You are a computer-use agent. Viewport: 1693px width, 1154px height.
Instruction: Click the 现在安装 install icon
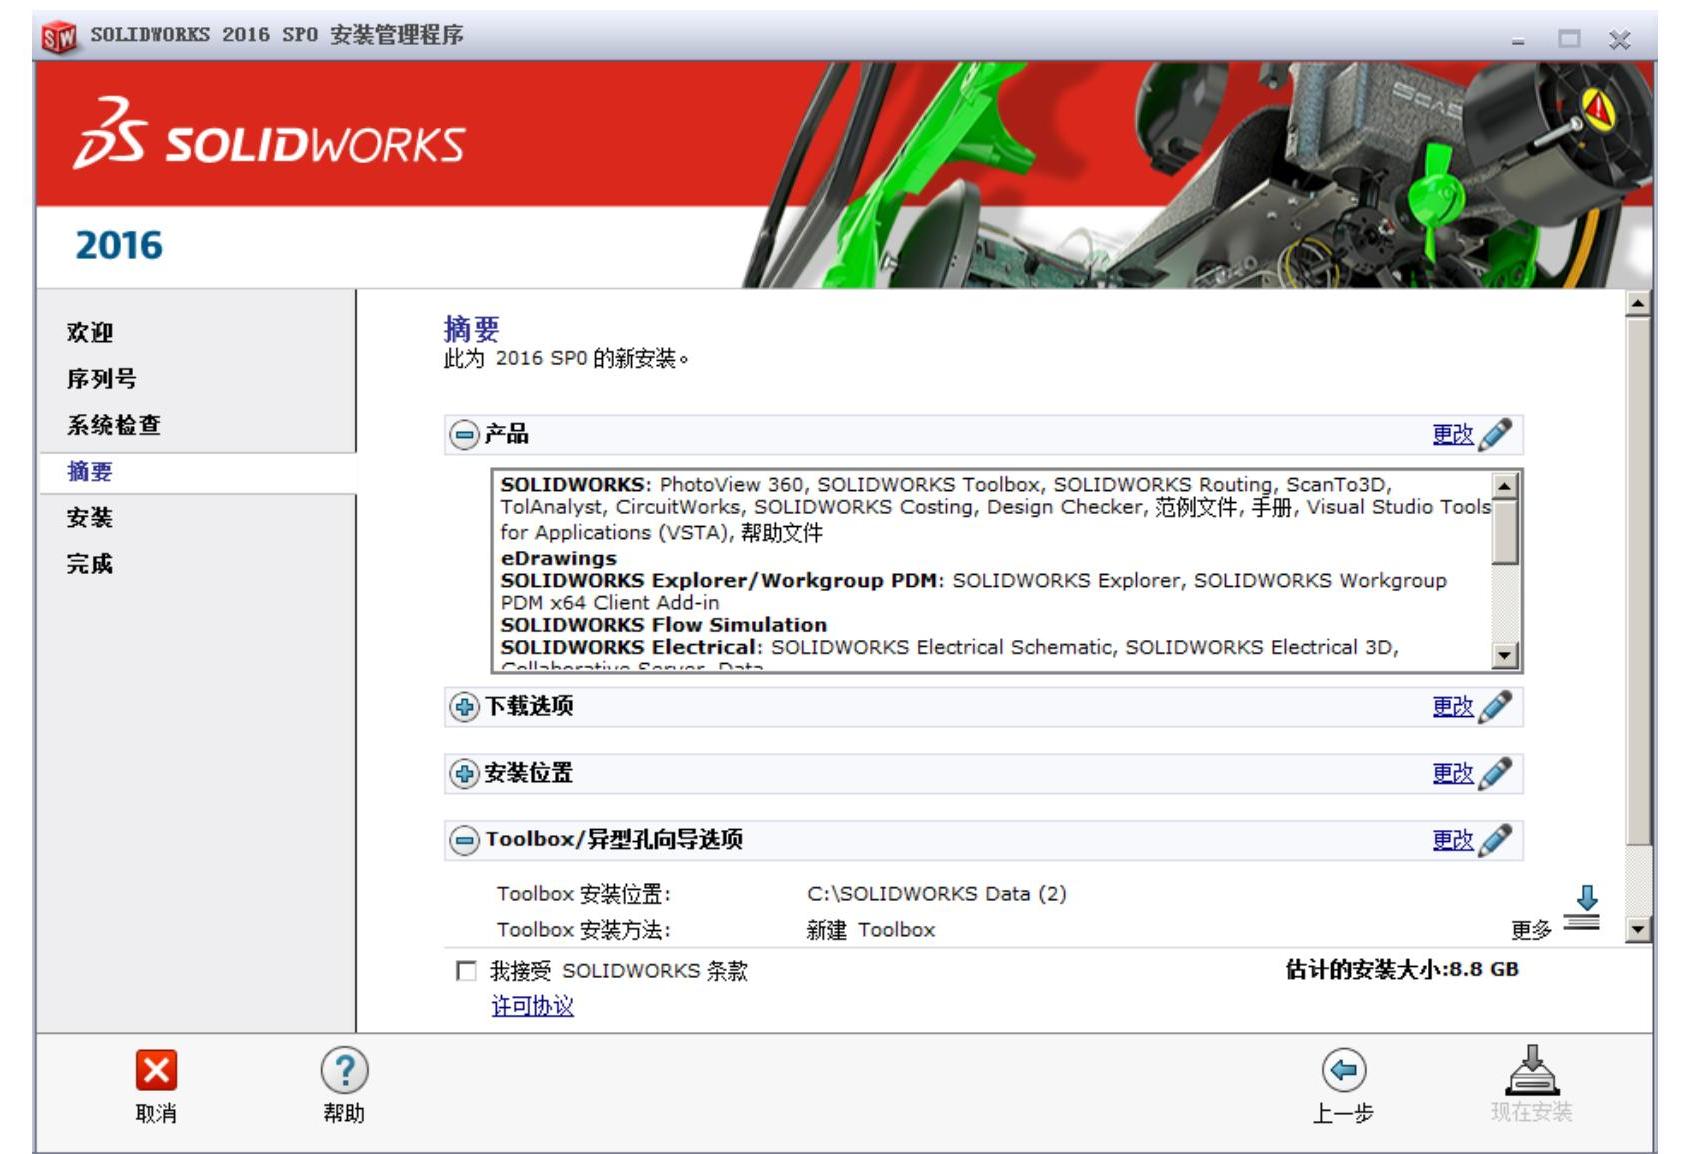[1532, 1070]
